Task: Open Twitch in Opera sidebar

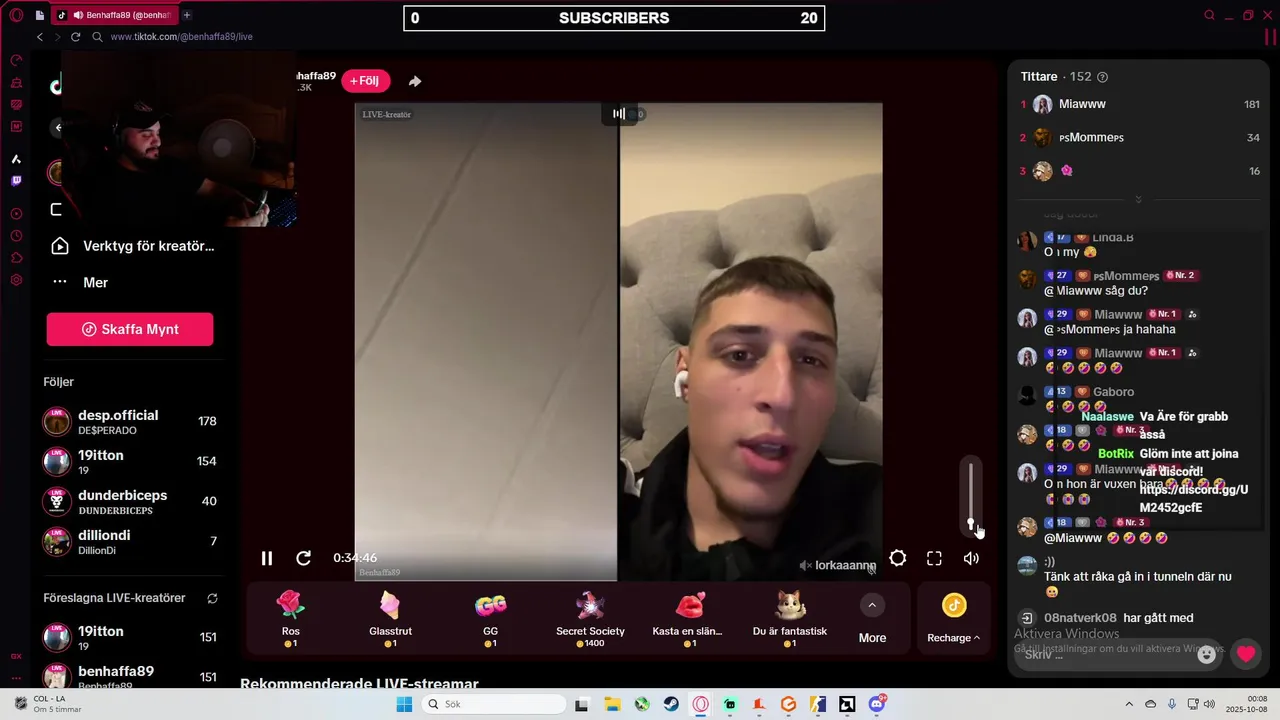Action: click(16, 181)
